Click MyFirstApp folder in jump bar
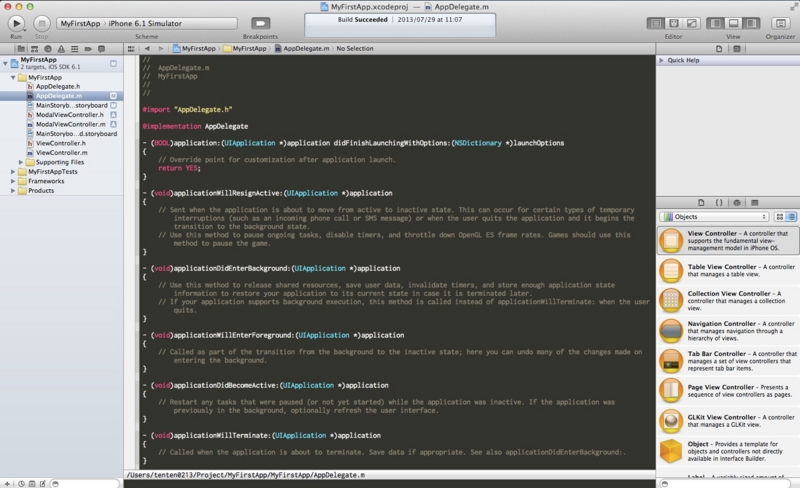 point(245,48)
